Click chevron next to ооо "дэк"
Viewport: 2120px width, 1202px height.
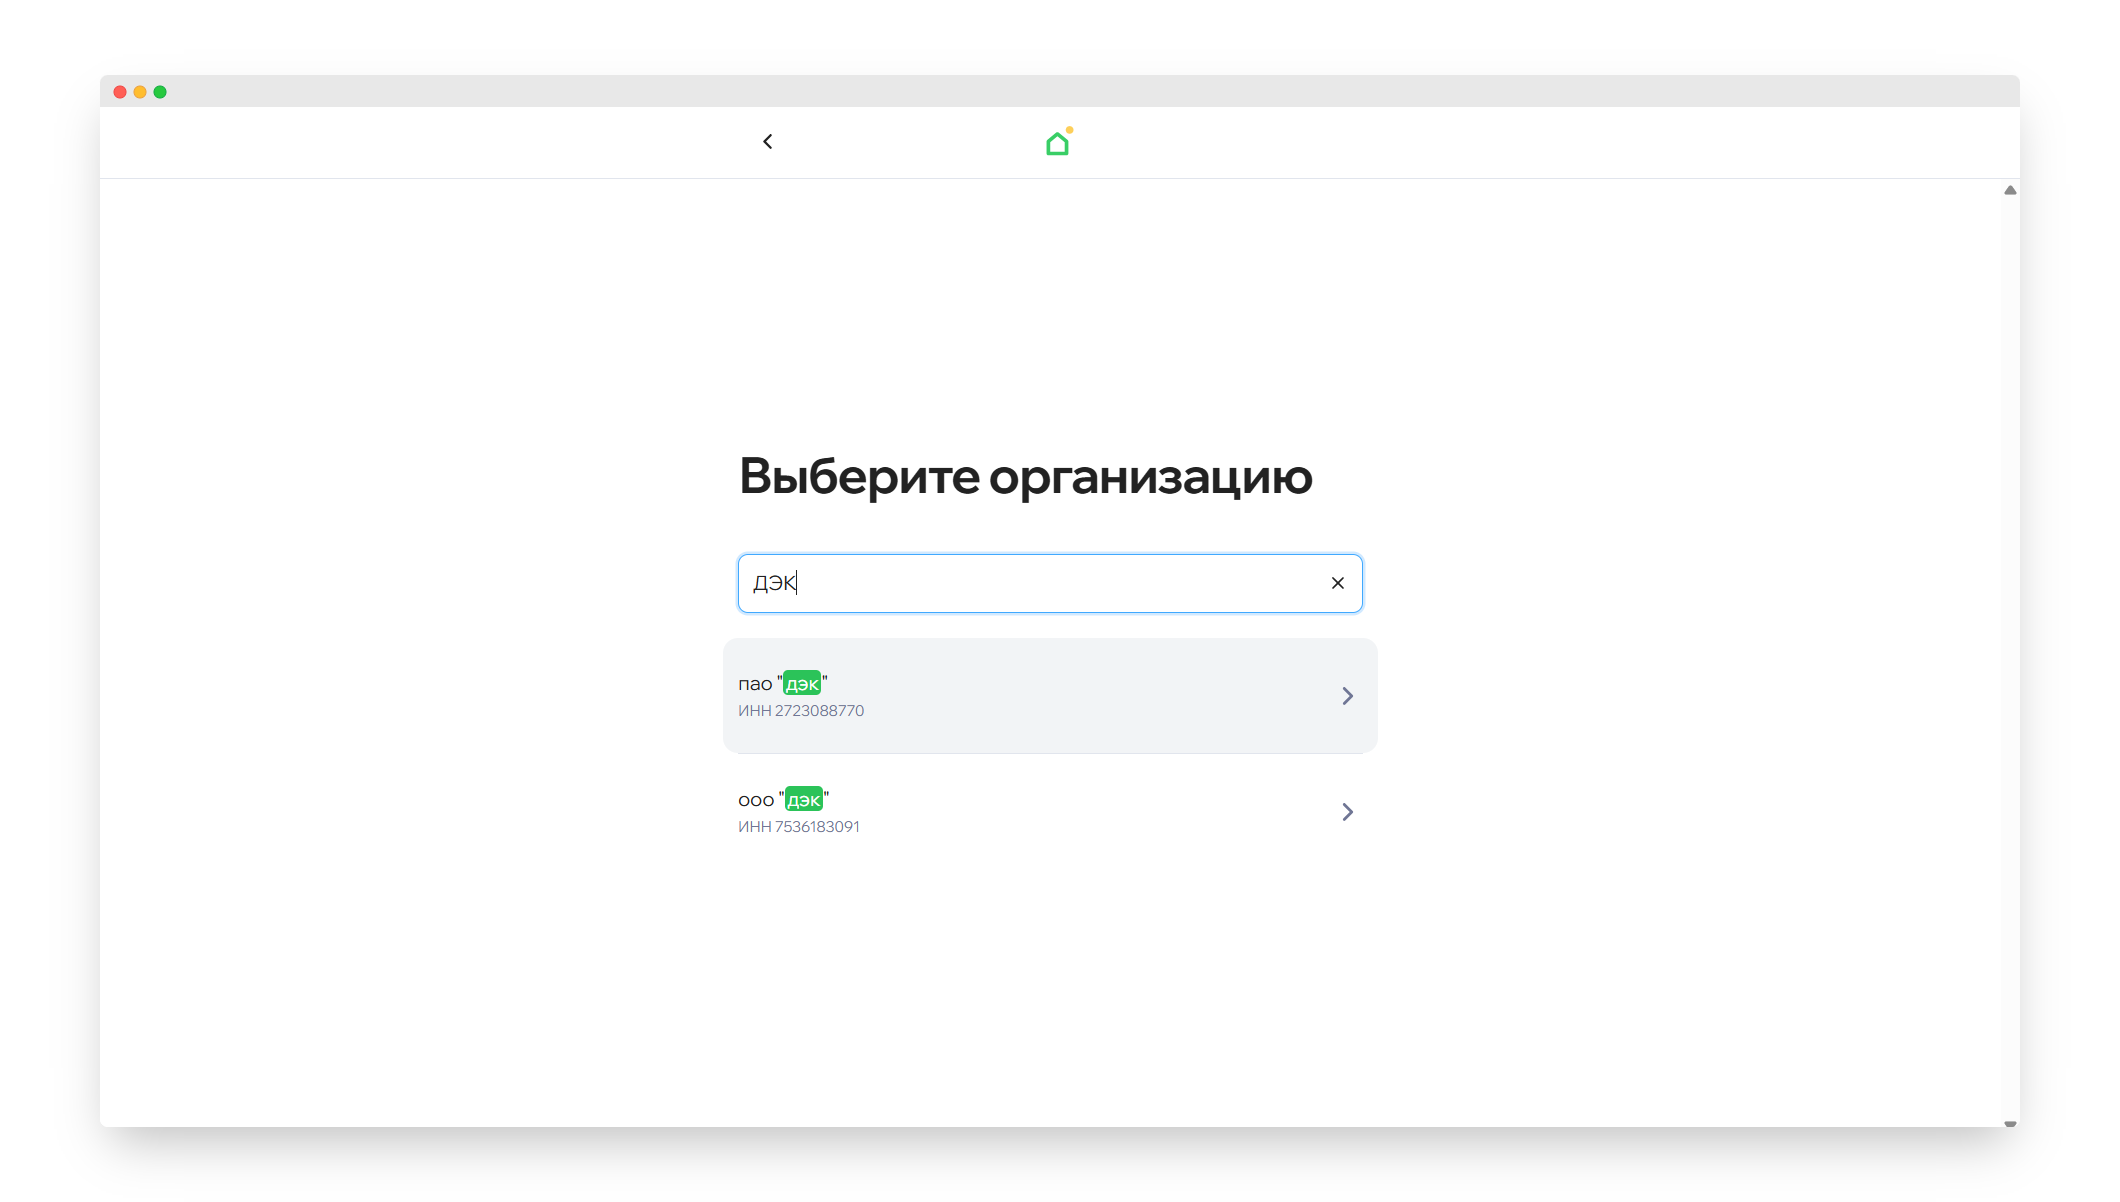coord(1347,812)
